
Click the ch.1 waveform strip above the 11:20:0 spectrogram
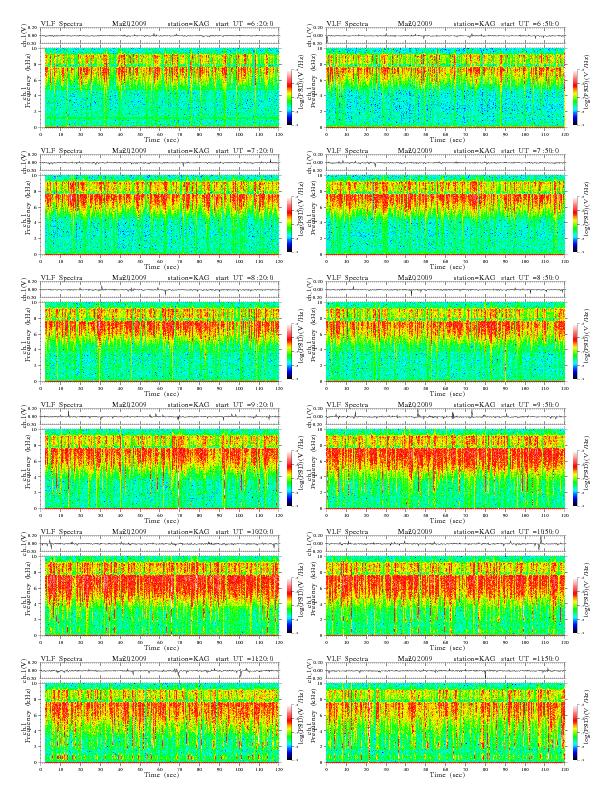tap(160, 671)
